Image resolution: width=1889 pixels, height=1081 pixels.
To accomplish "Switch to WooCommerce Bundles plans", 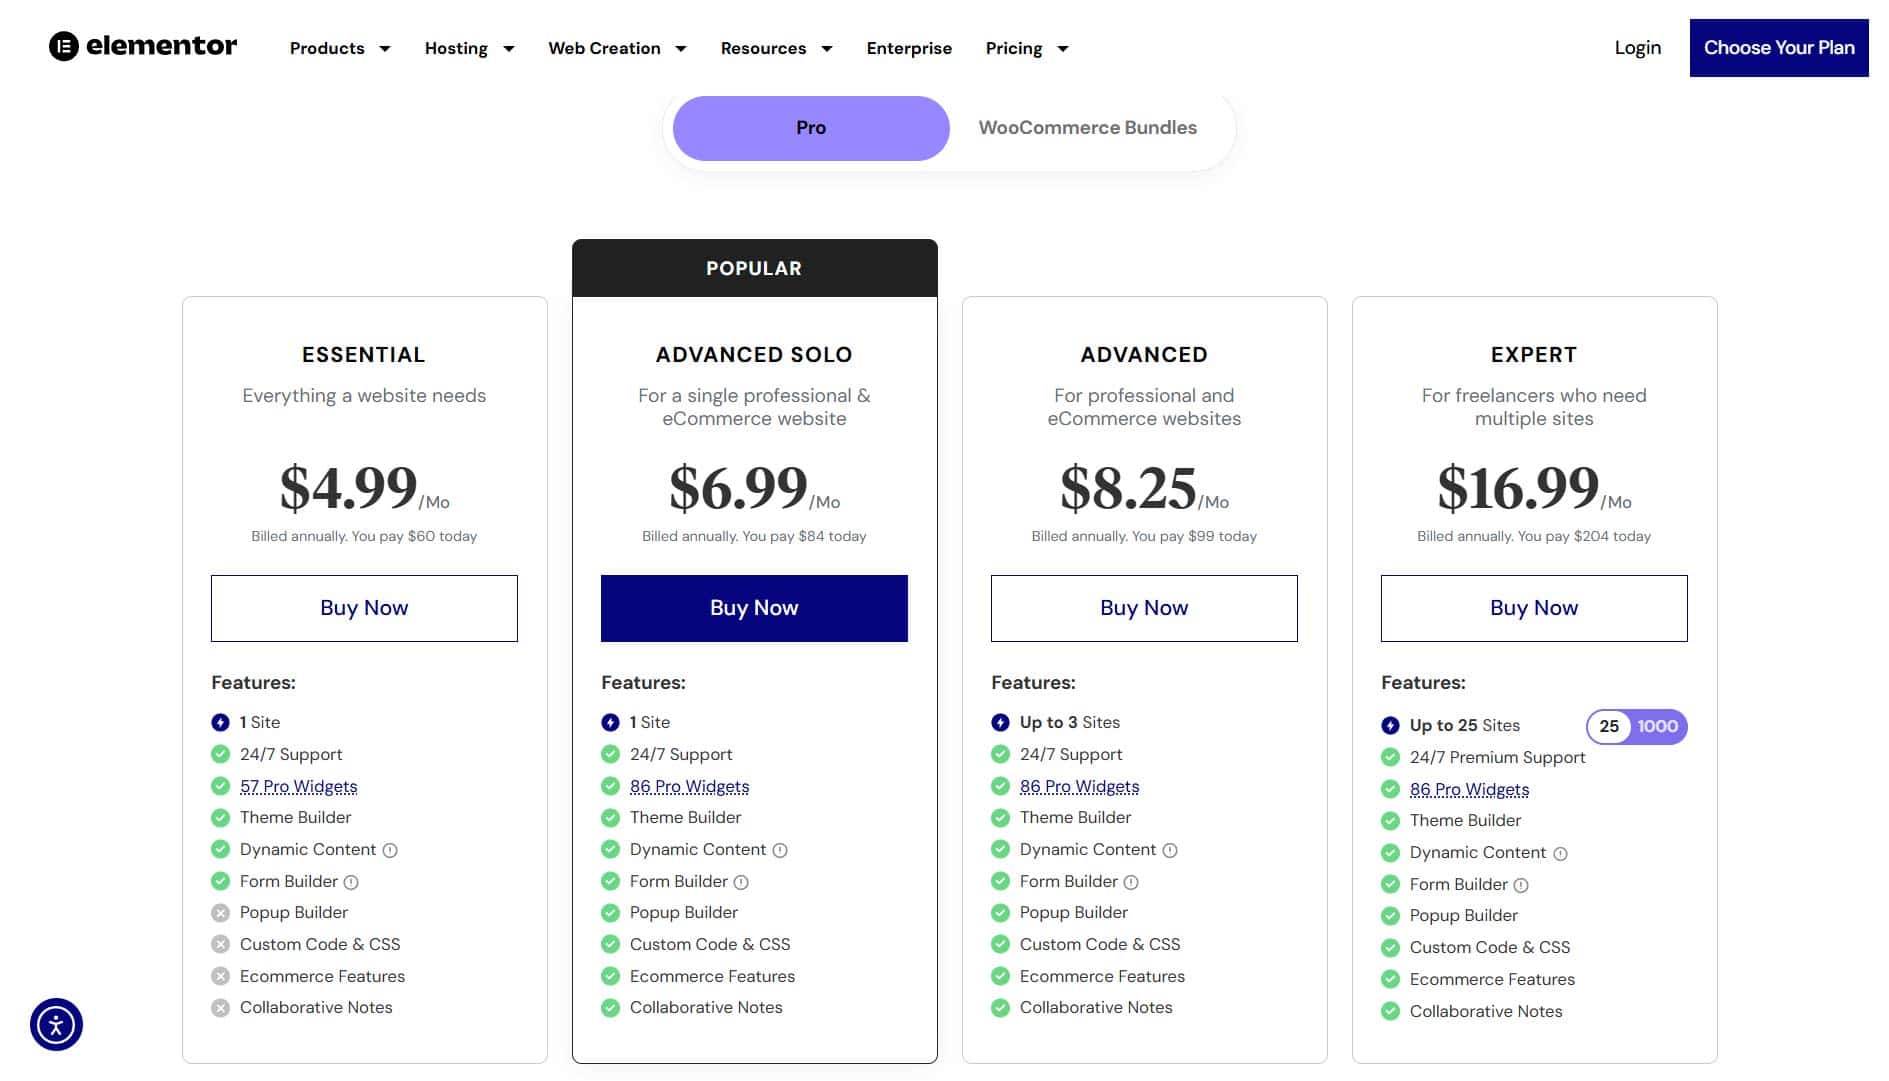I will (x=1087, y=128).
